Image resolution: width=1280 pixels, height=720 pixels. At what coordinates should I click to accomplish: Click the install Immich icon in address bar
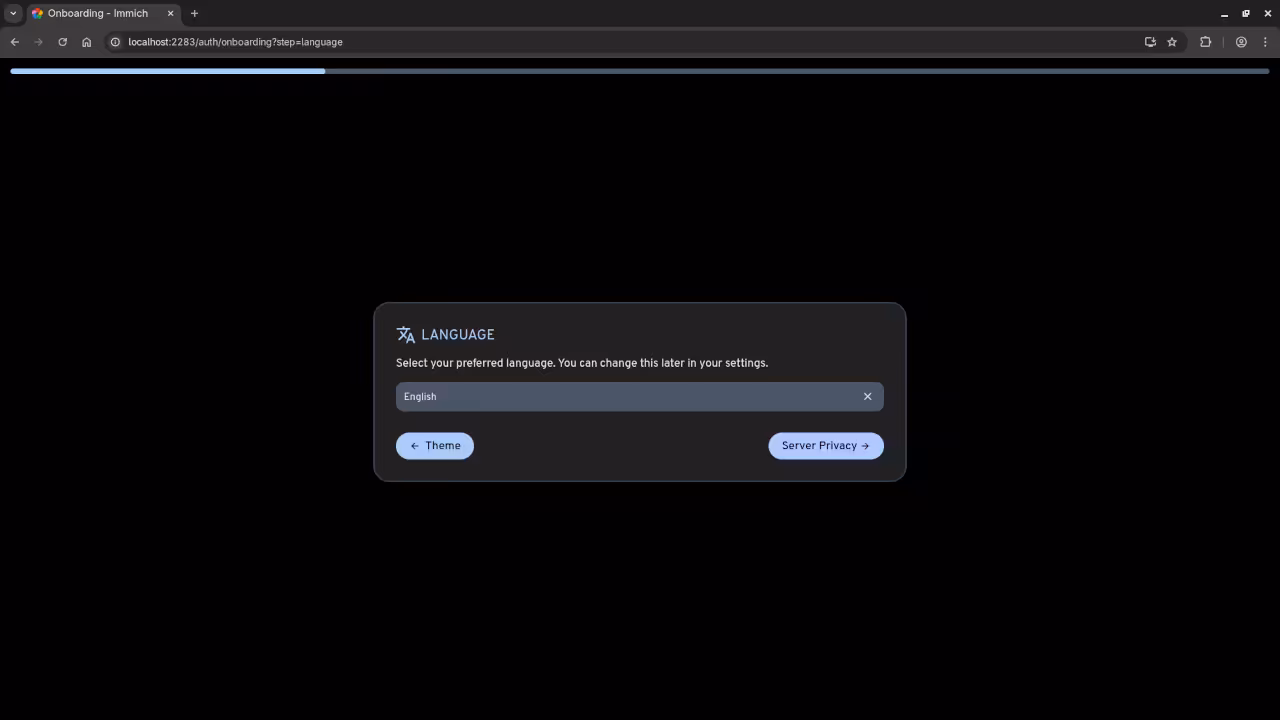coord(1150,42)
